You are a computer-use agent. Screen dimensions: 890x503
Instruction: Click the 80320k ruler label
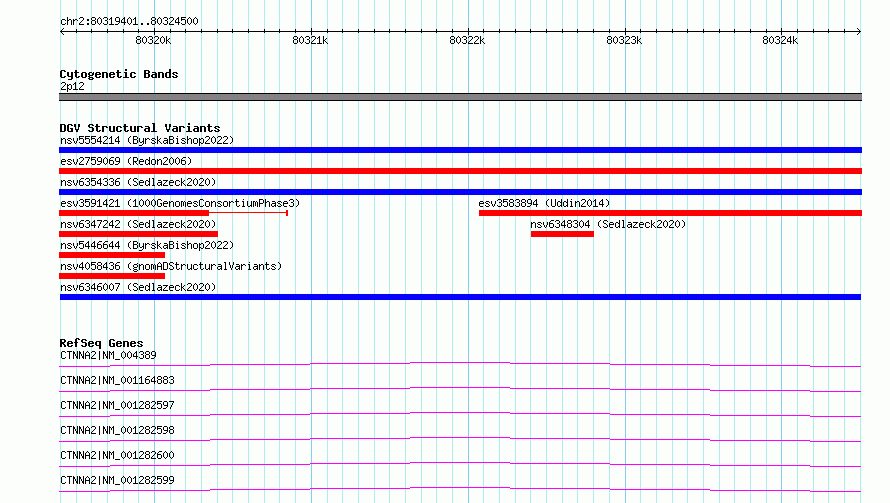coord(153,40)
